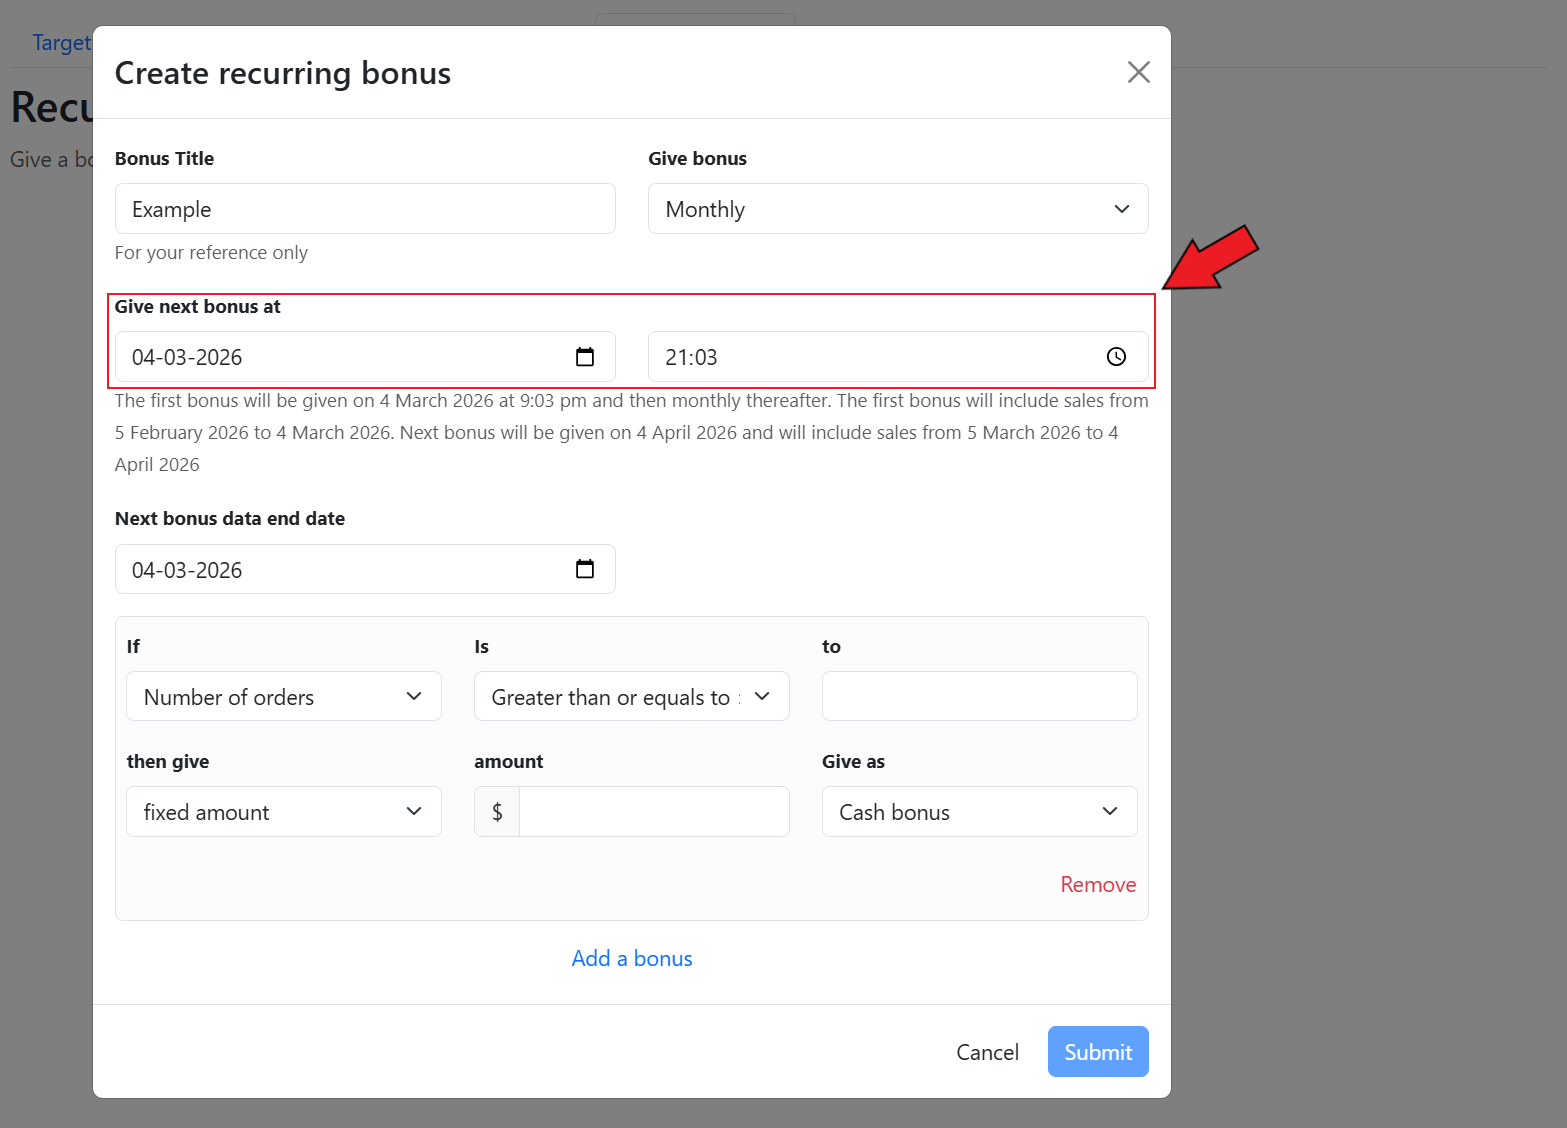
Task: Open calendar picker for bonus data end date
Action: coord(585,570)
